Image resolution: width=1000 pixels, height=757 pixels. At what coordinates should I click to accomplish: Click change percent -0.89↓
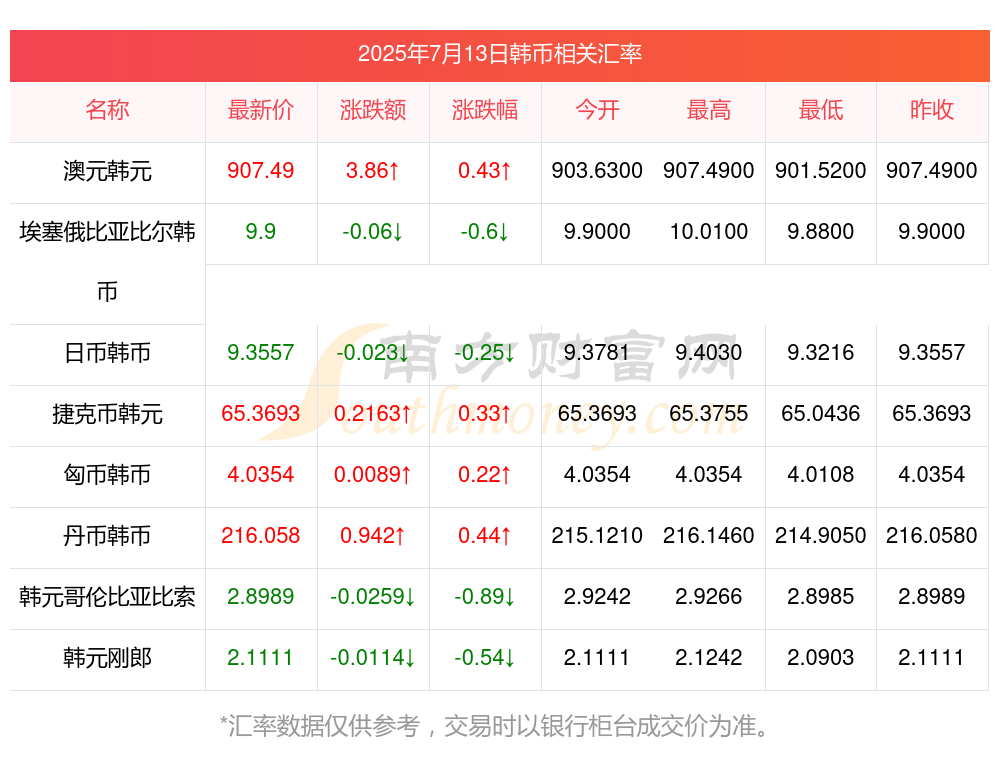[x=485, y=597]
